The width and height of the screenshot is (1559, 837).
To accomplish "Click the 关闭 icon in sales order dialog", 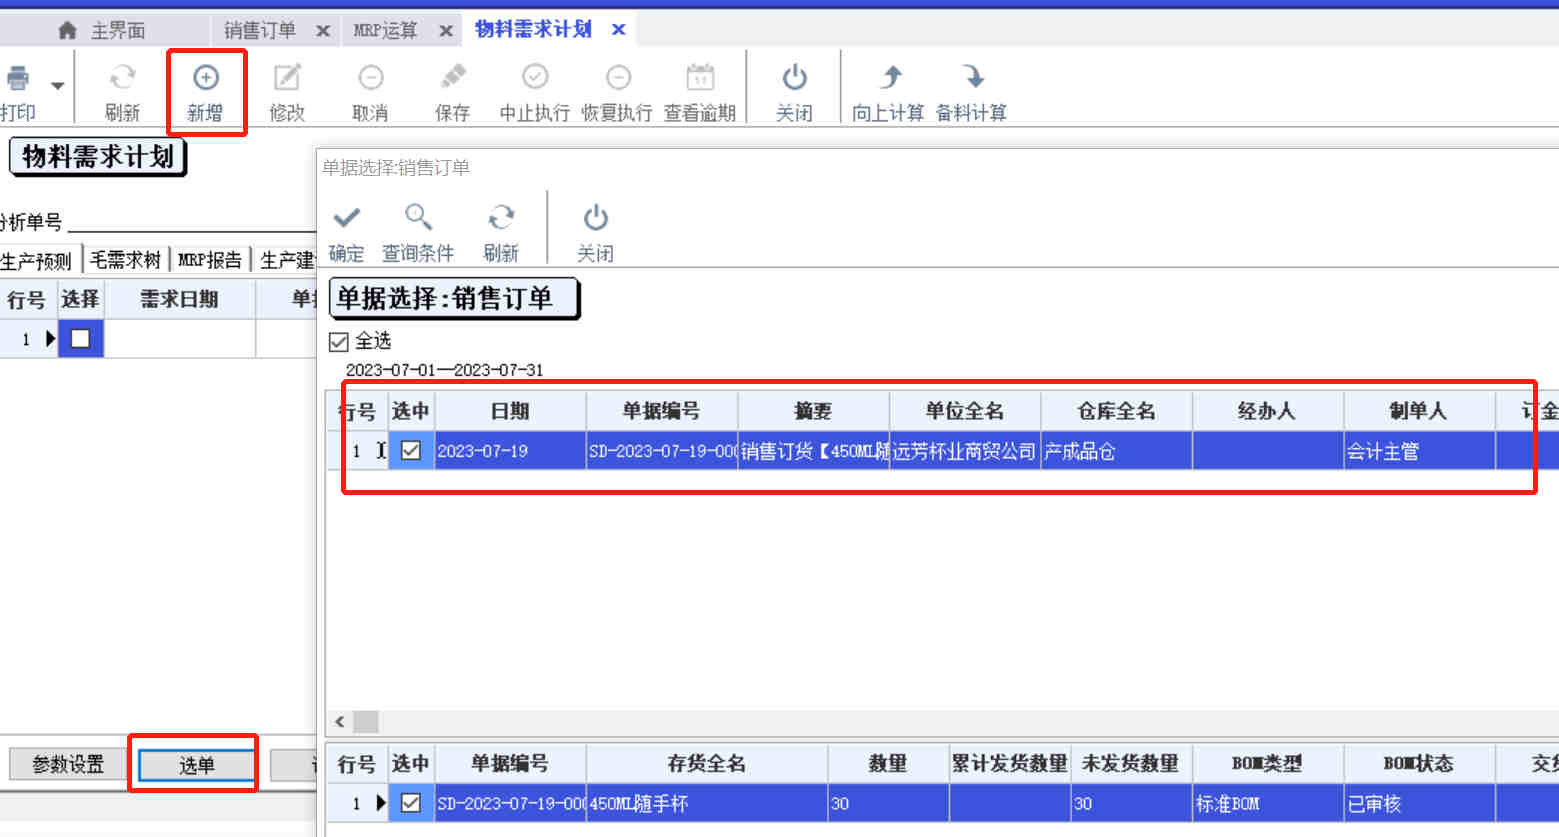I will pos(595,217).
